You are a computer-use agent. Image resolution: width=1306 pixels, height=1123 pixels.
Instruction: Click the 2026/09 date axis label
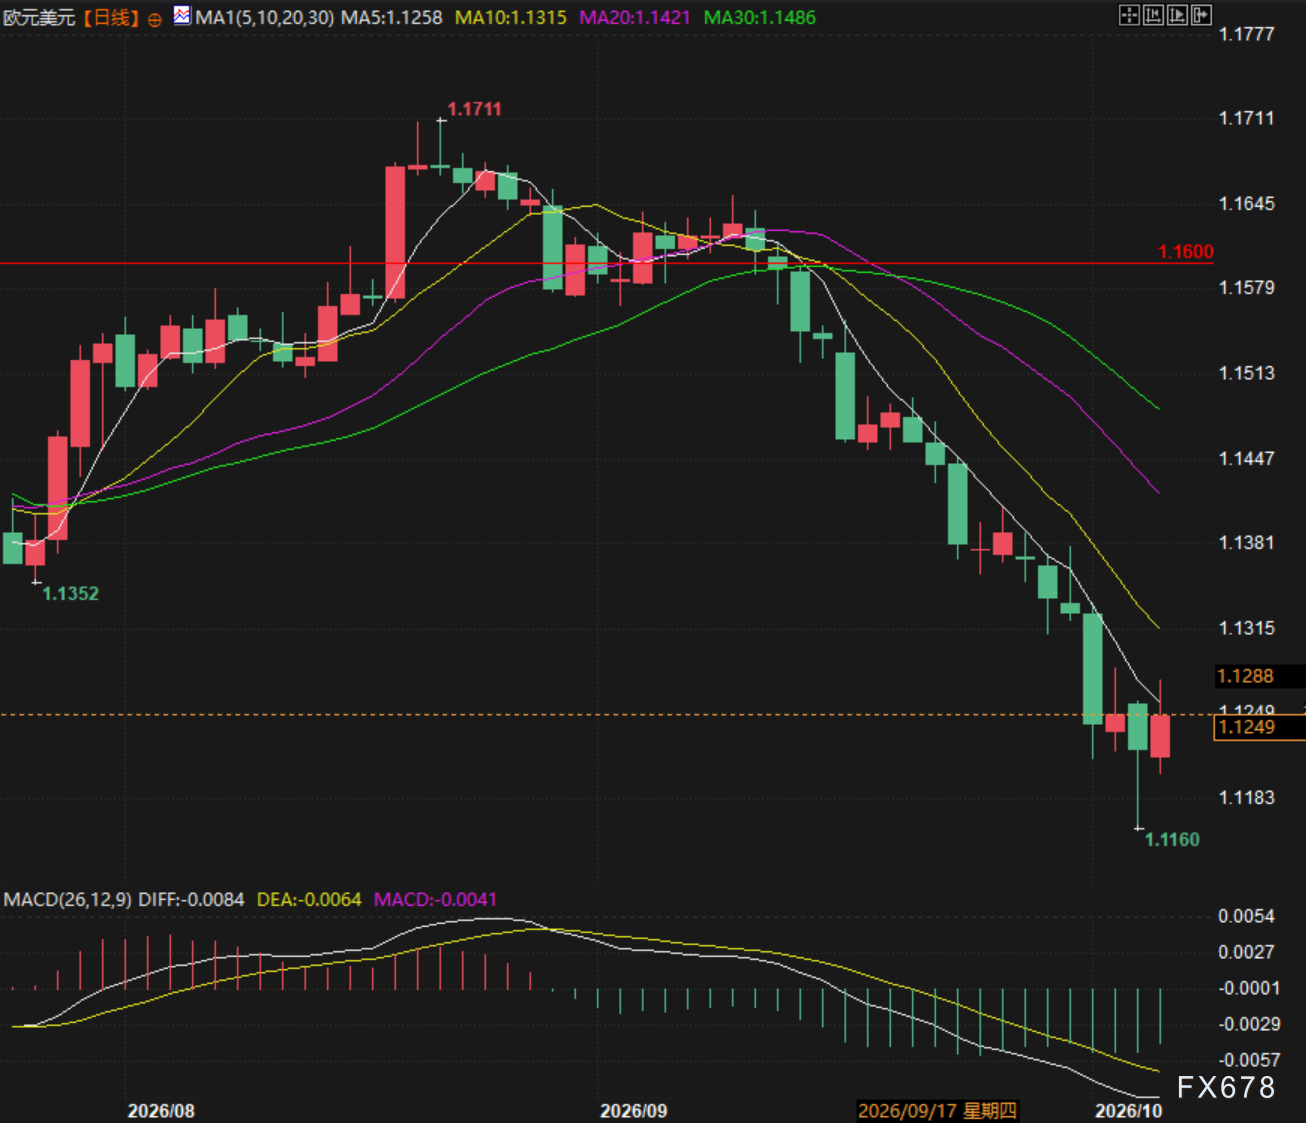pos(633,1111)
